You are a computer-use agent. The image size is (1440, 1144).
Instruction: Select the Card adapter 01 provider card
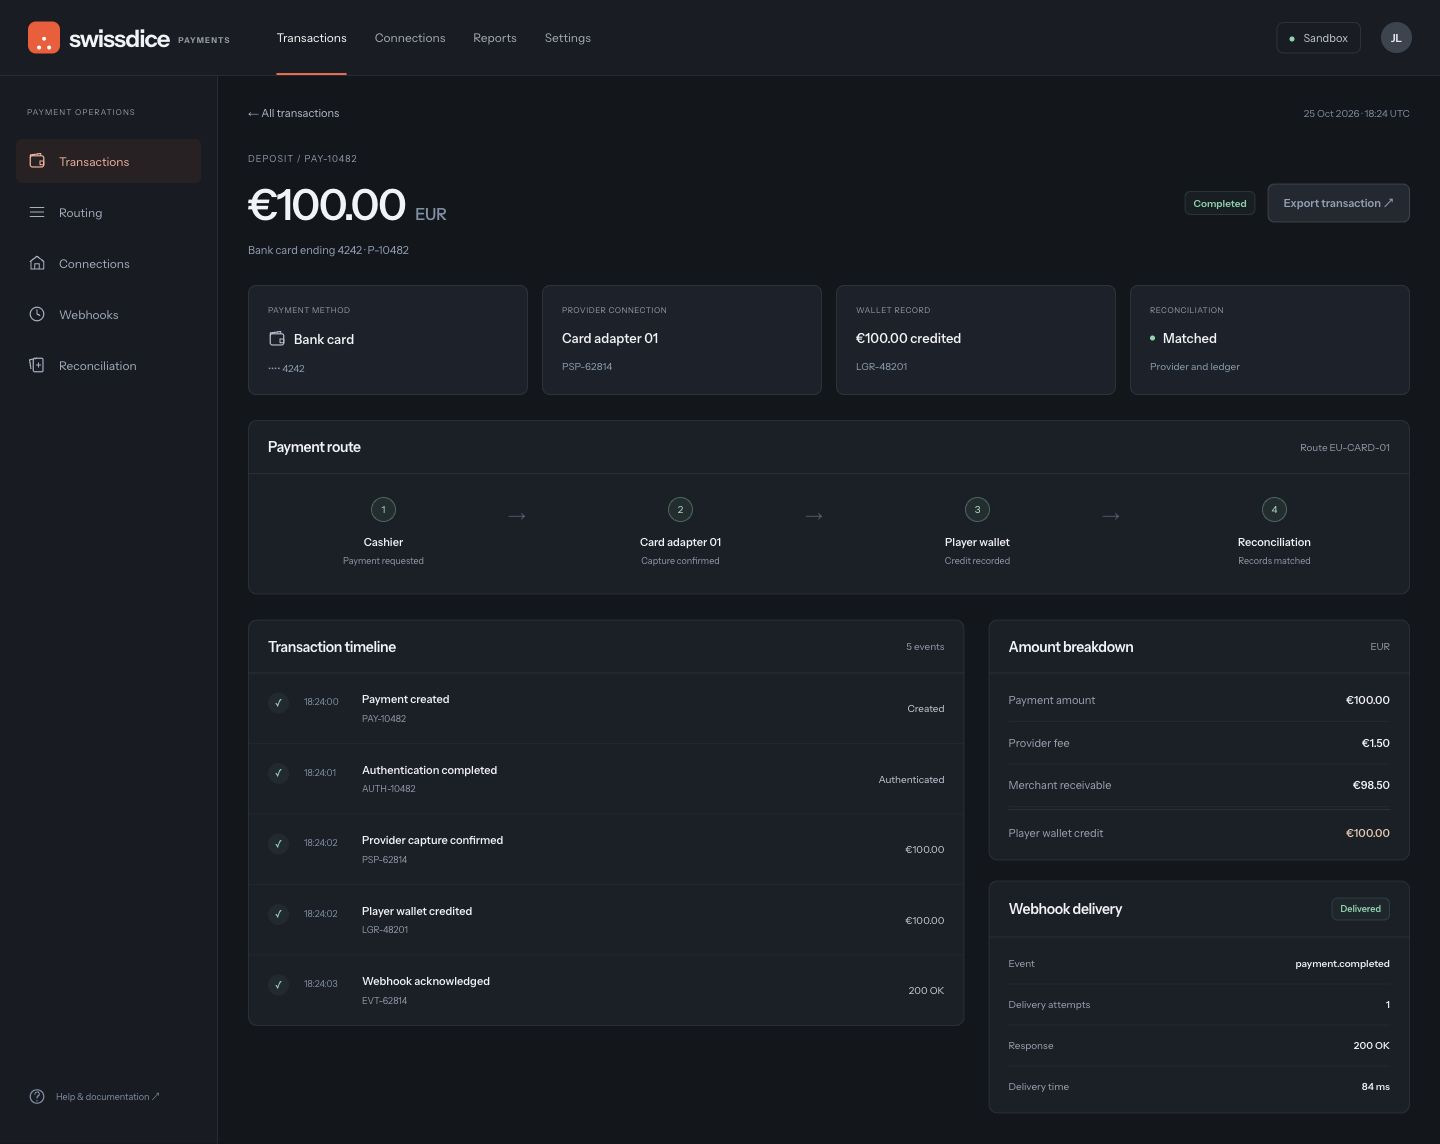[x=681, y=340]
